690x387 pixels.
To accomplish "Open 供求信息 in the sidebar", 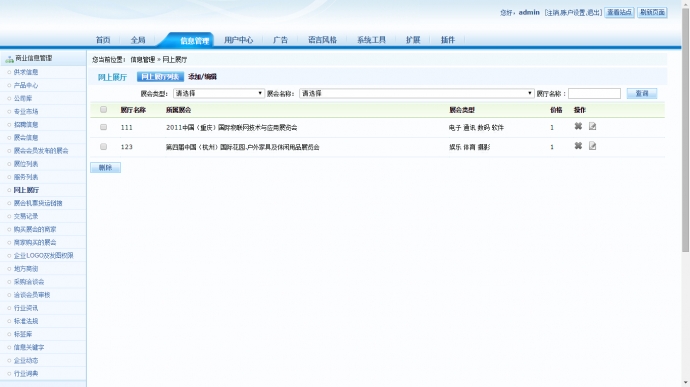I will pyautogui.click(x=26, y=72).
